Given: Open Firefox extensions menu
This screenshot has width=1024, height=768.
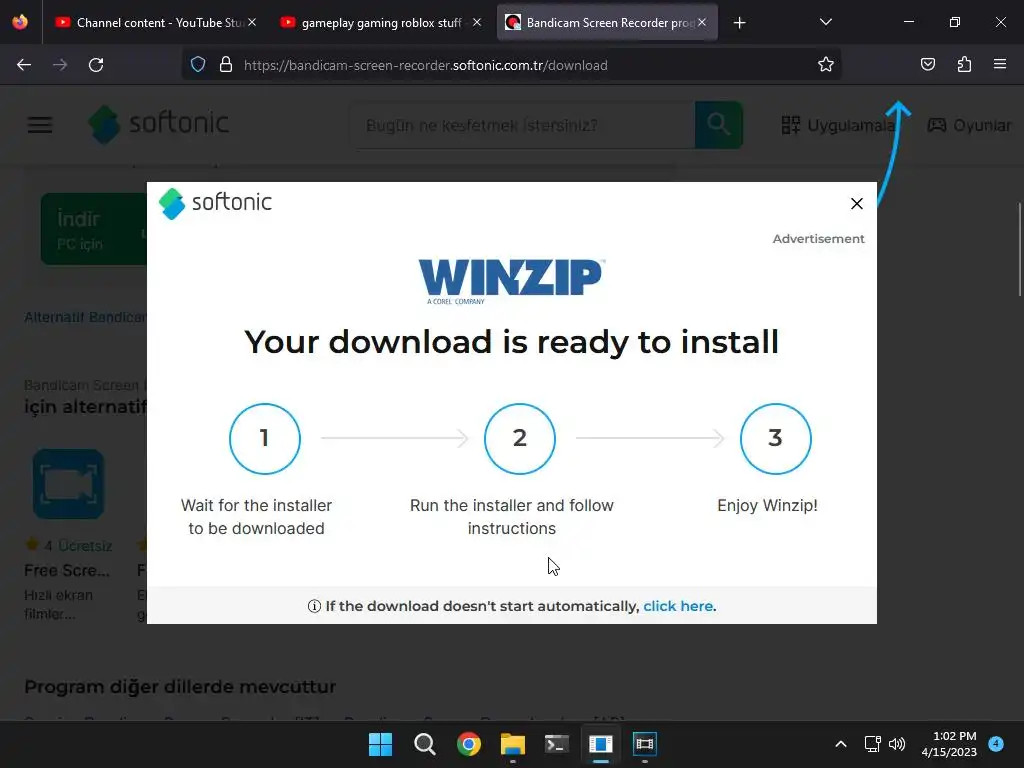Looking at the screenshot, I should click(x=964, y=65).
